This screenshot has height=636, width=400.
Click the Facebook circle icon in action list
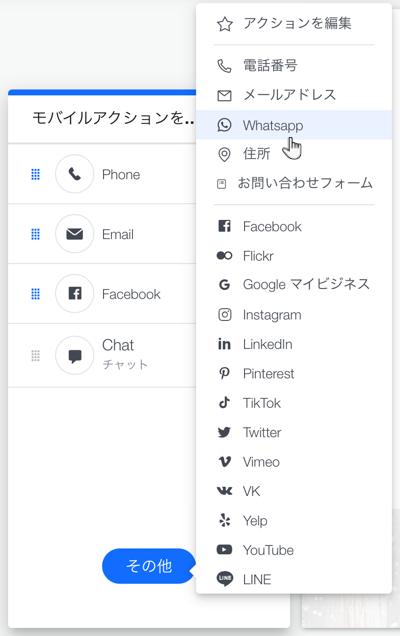[x=75, y=293]
